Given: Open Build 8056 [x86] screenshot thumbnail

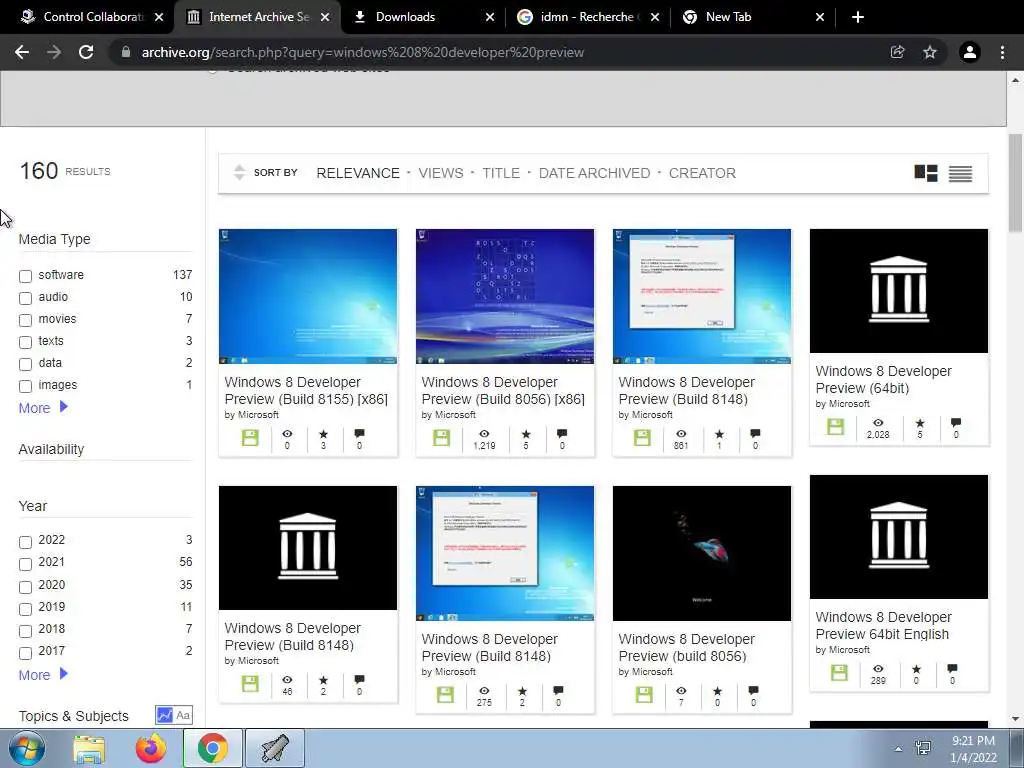Looking at the screenshot, I should (x=505, y=296).
